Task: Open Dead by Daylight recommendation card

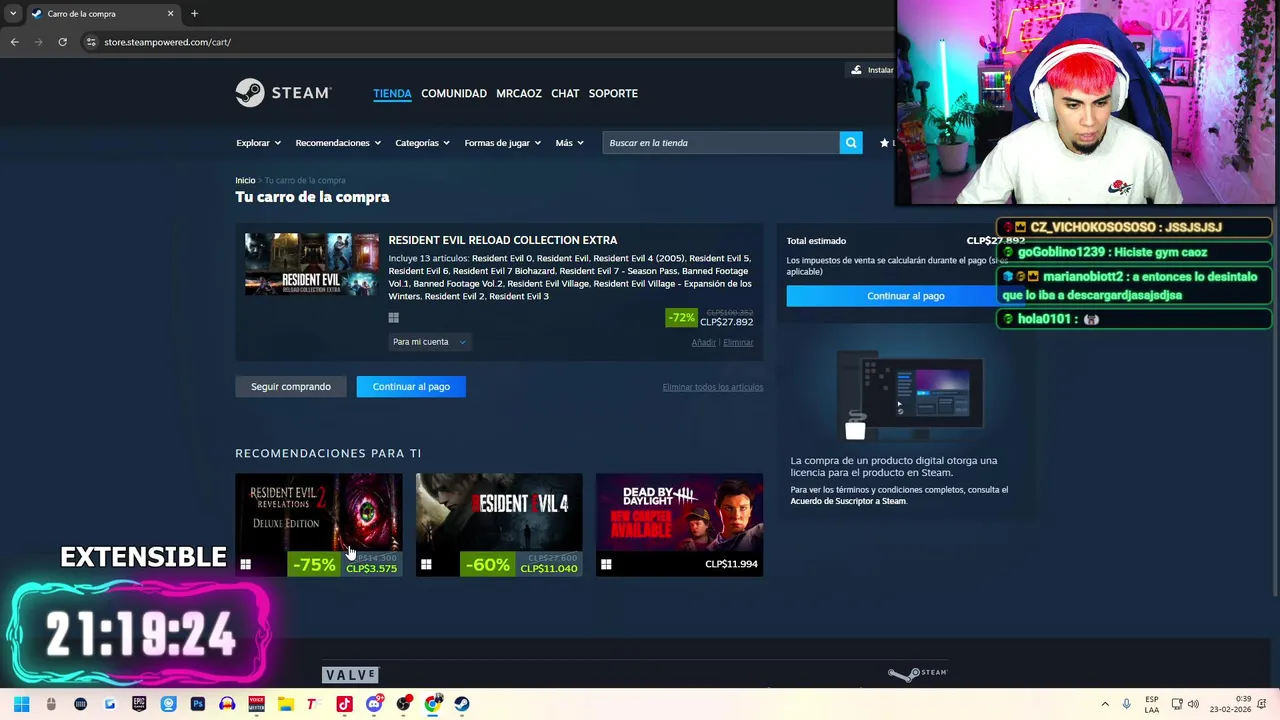Action: tap(679, 525)
